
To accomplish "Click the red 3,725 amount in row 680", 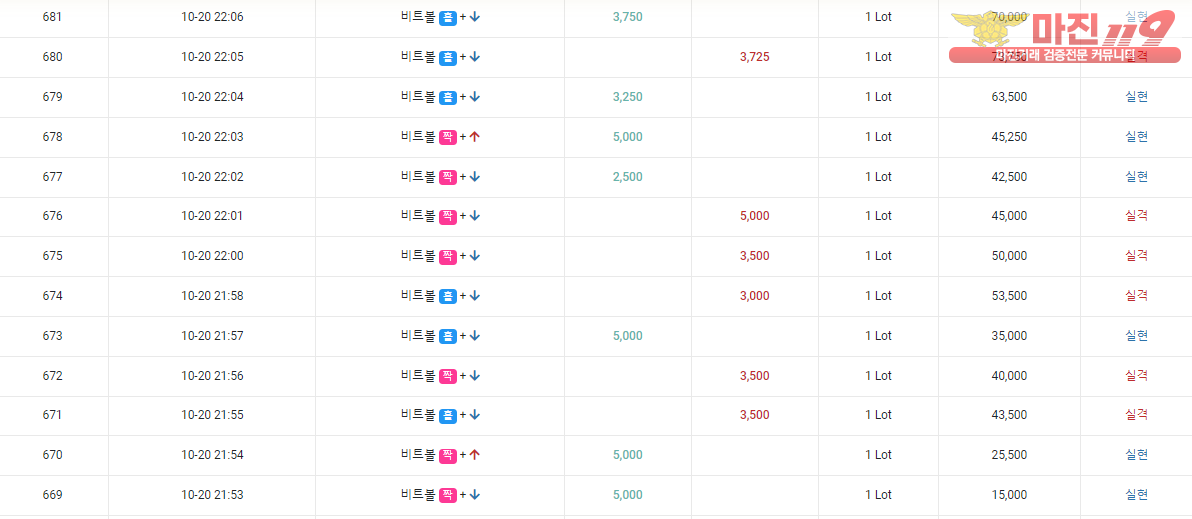I will pyautogui.click(x=754, y=57).
